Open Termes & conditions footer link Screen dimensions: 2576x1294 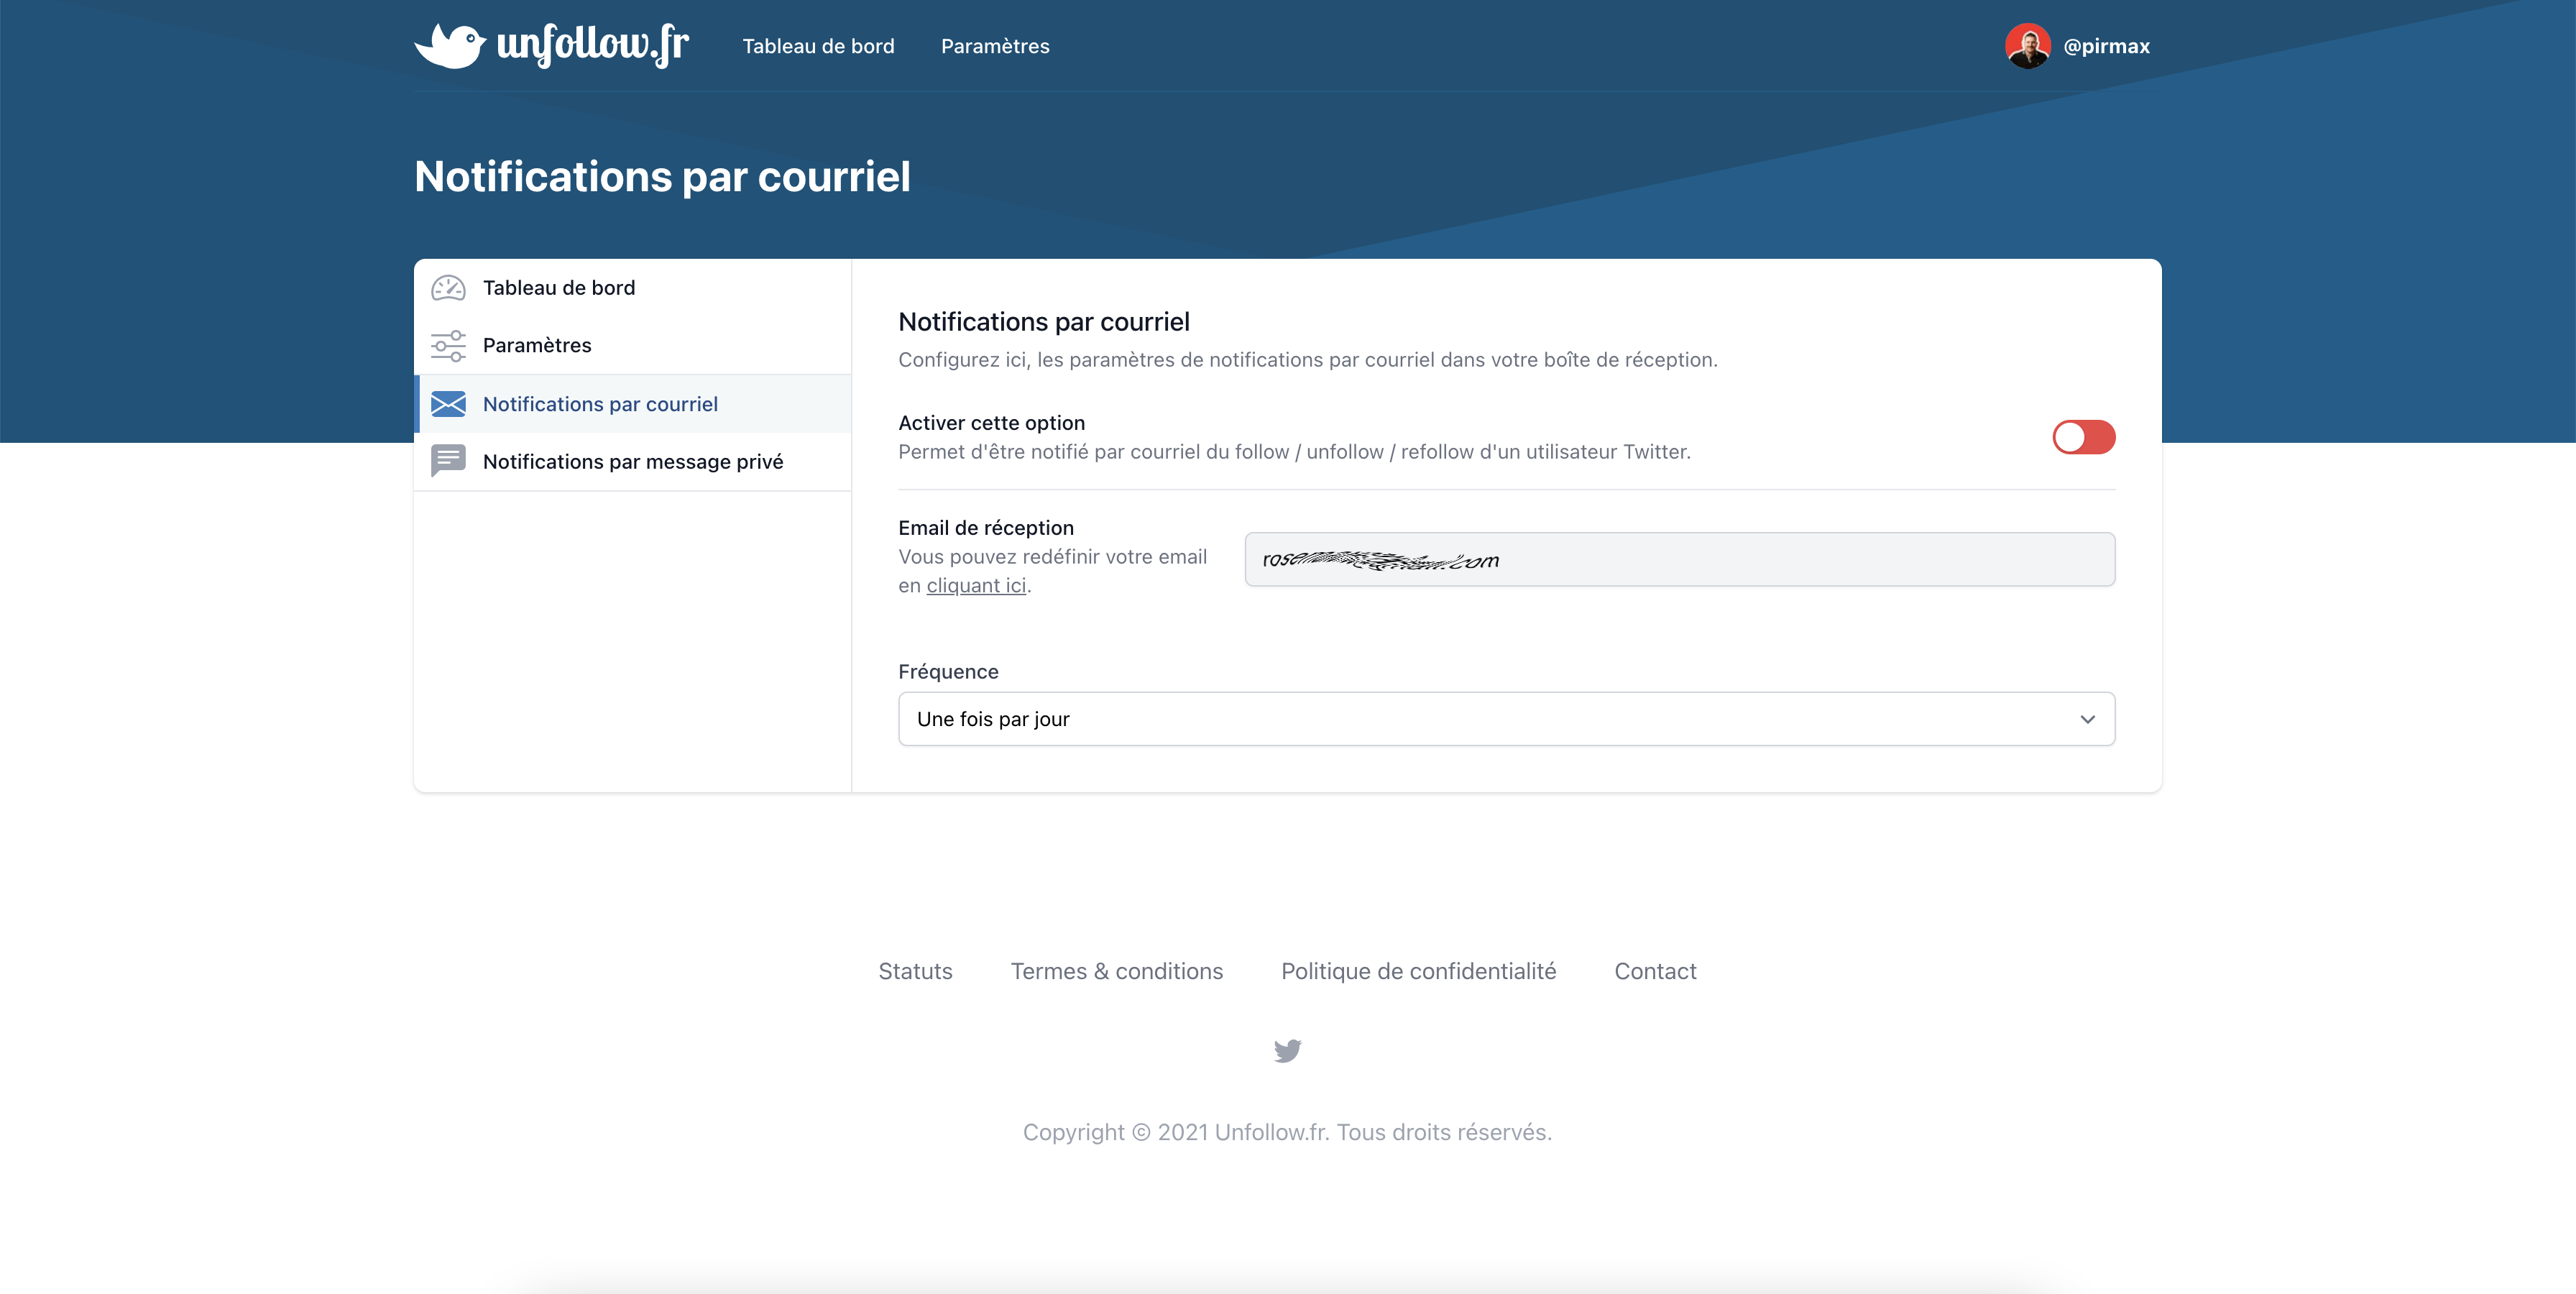coord(1116,971)
